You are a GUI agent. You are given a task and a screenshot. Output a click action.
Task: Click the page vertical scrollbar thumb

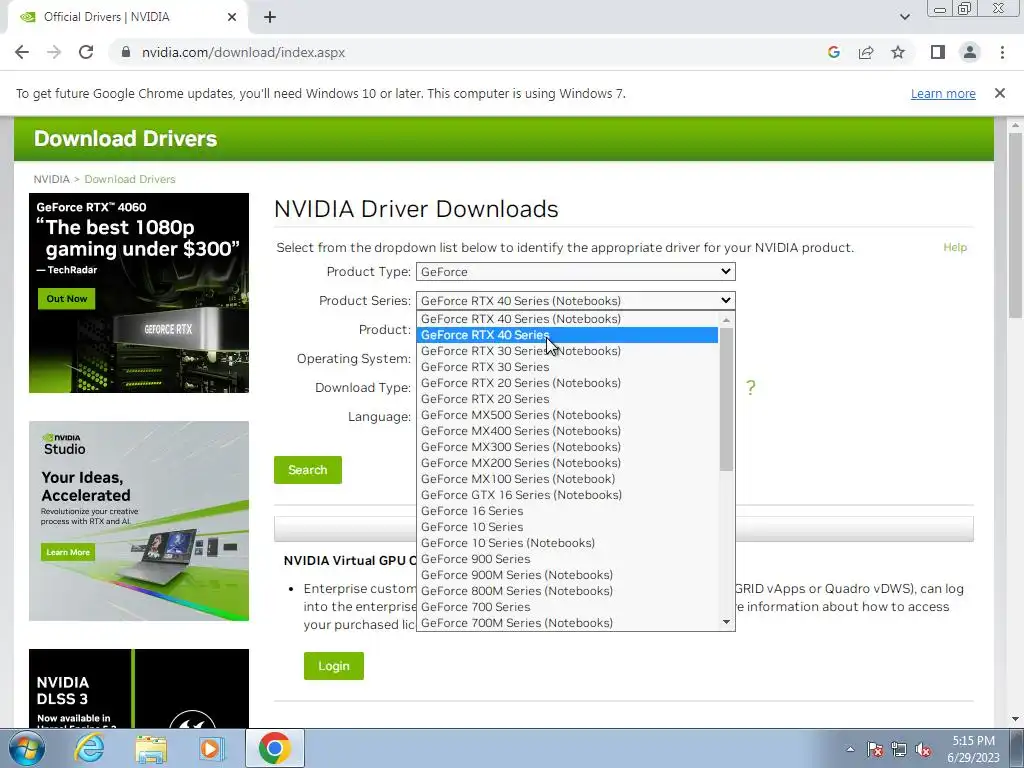click(1016, 225)
